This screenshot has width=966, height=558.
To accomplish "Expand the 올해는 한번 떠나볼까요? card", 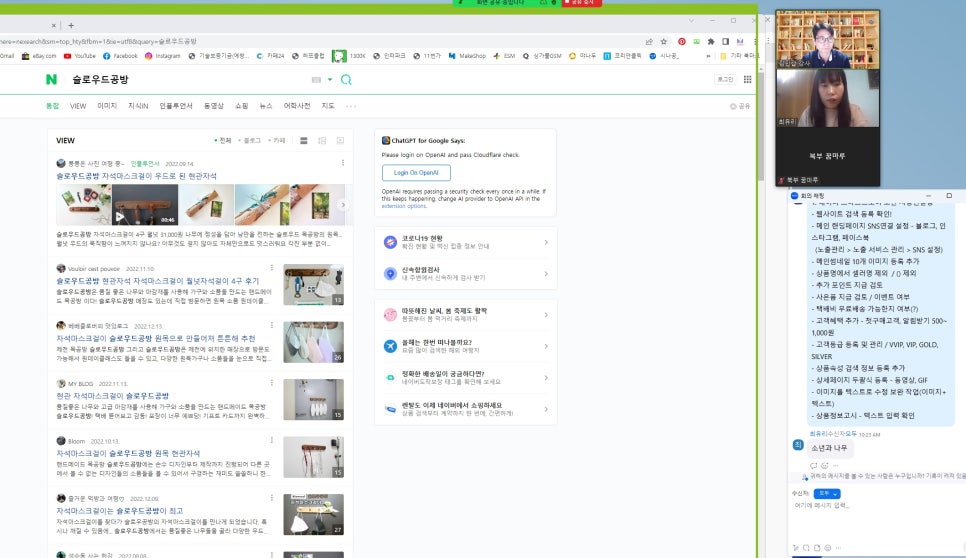I will click(x=466, y=346).
